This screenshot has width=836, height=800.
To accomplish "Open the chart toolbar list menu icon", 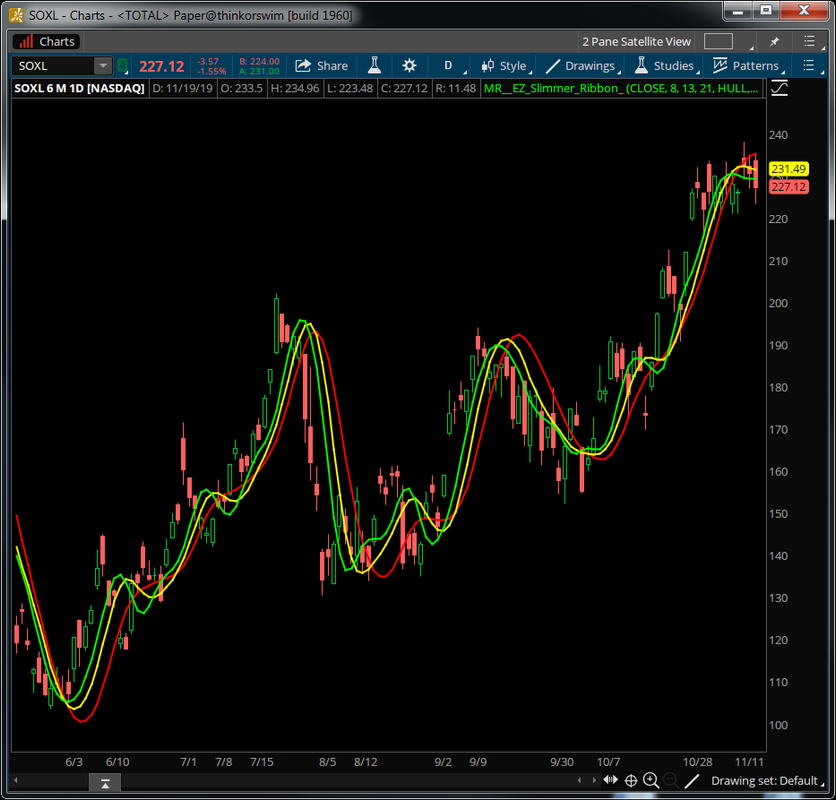I will (809, 66).
